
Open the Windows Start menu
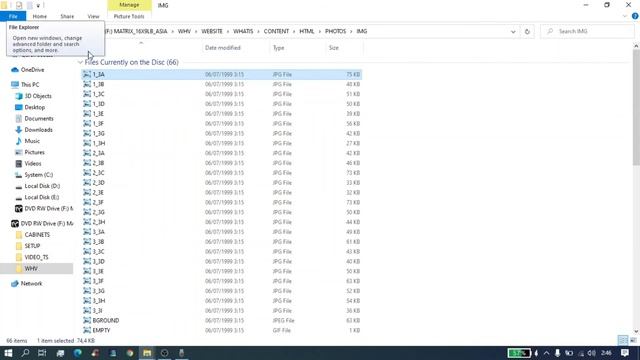8,353
